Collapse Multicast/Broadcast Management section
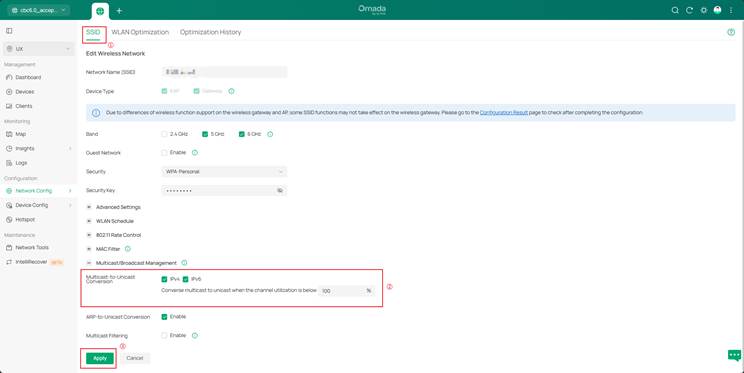The width and height of the screenshot is (744, 373). [89, 263]
